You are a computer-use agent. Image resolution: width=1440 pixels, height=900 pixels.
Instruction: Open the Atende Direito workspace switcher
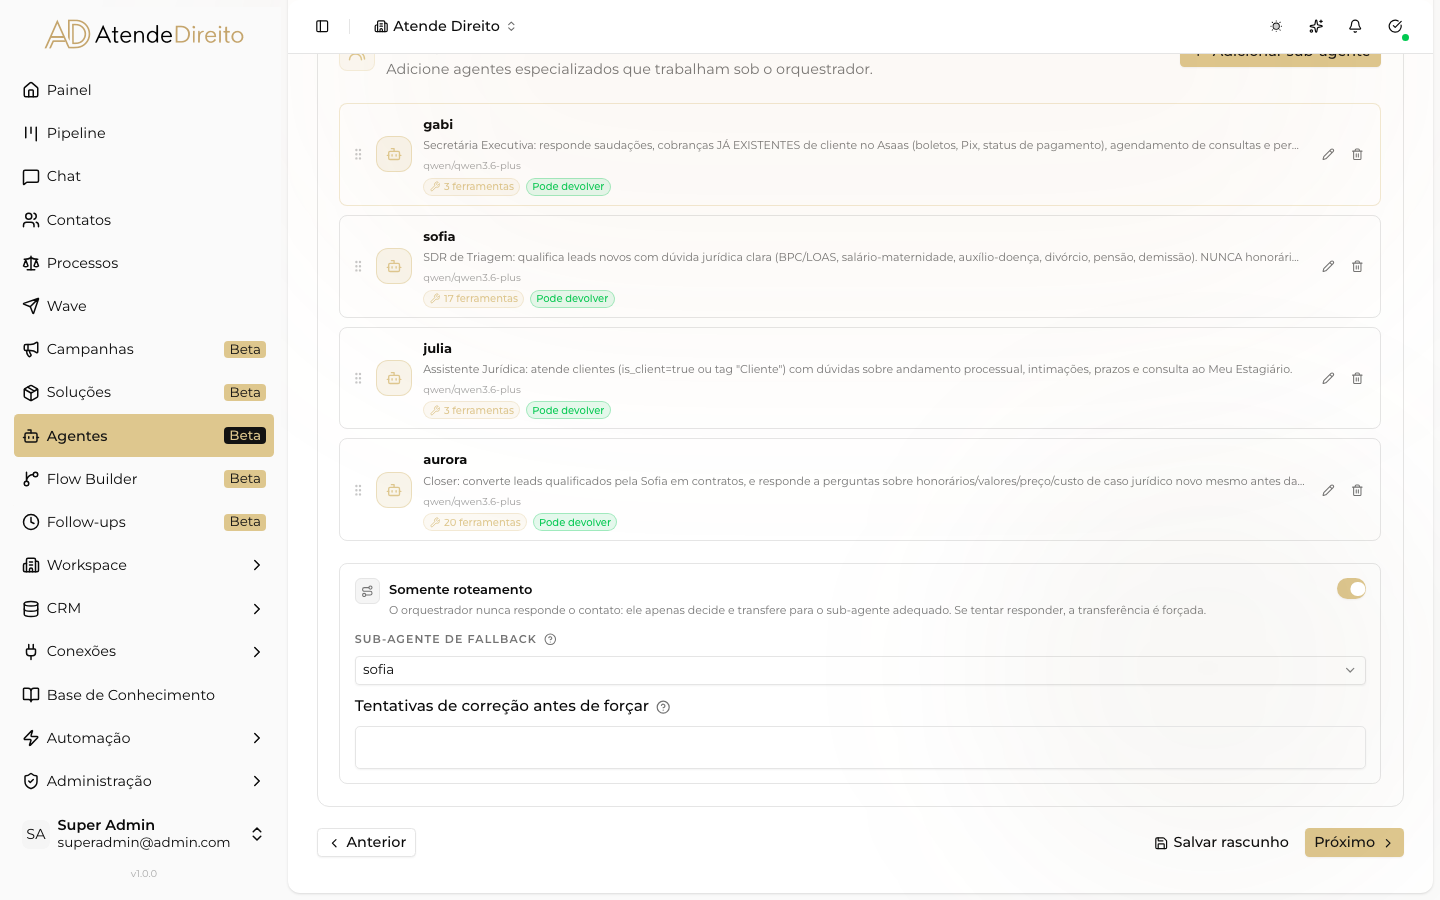click(445, 26)
